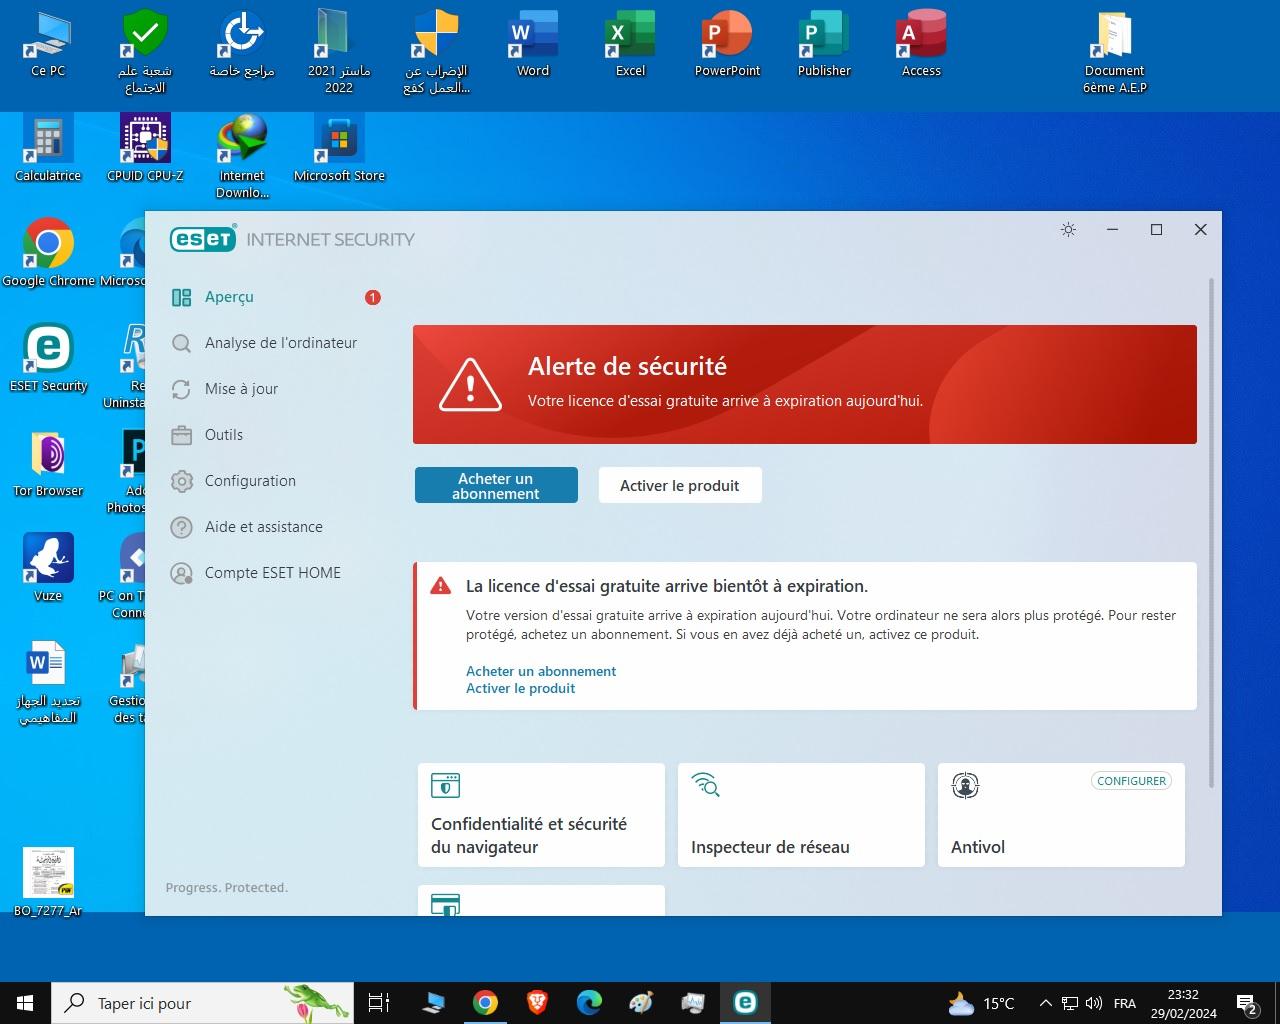Click the Alerte de sécurité red banner
Viewport: 1280px width, 1024px height.
[x=805, y=384]
